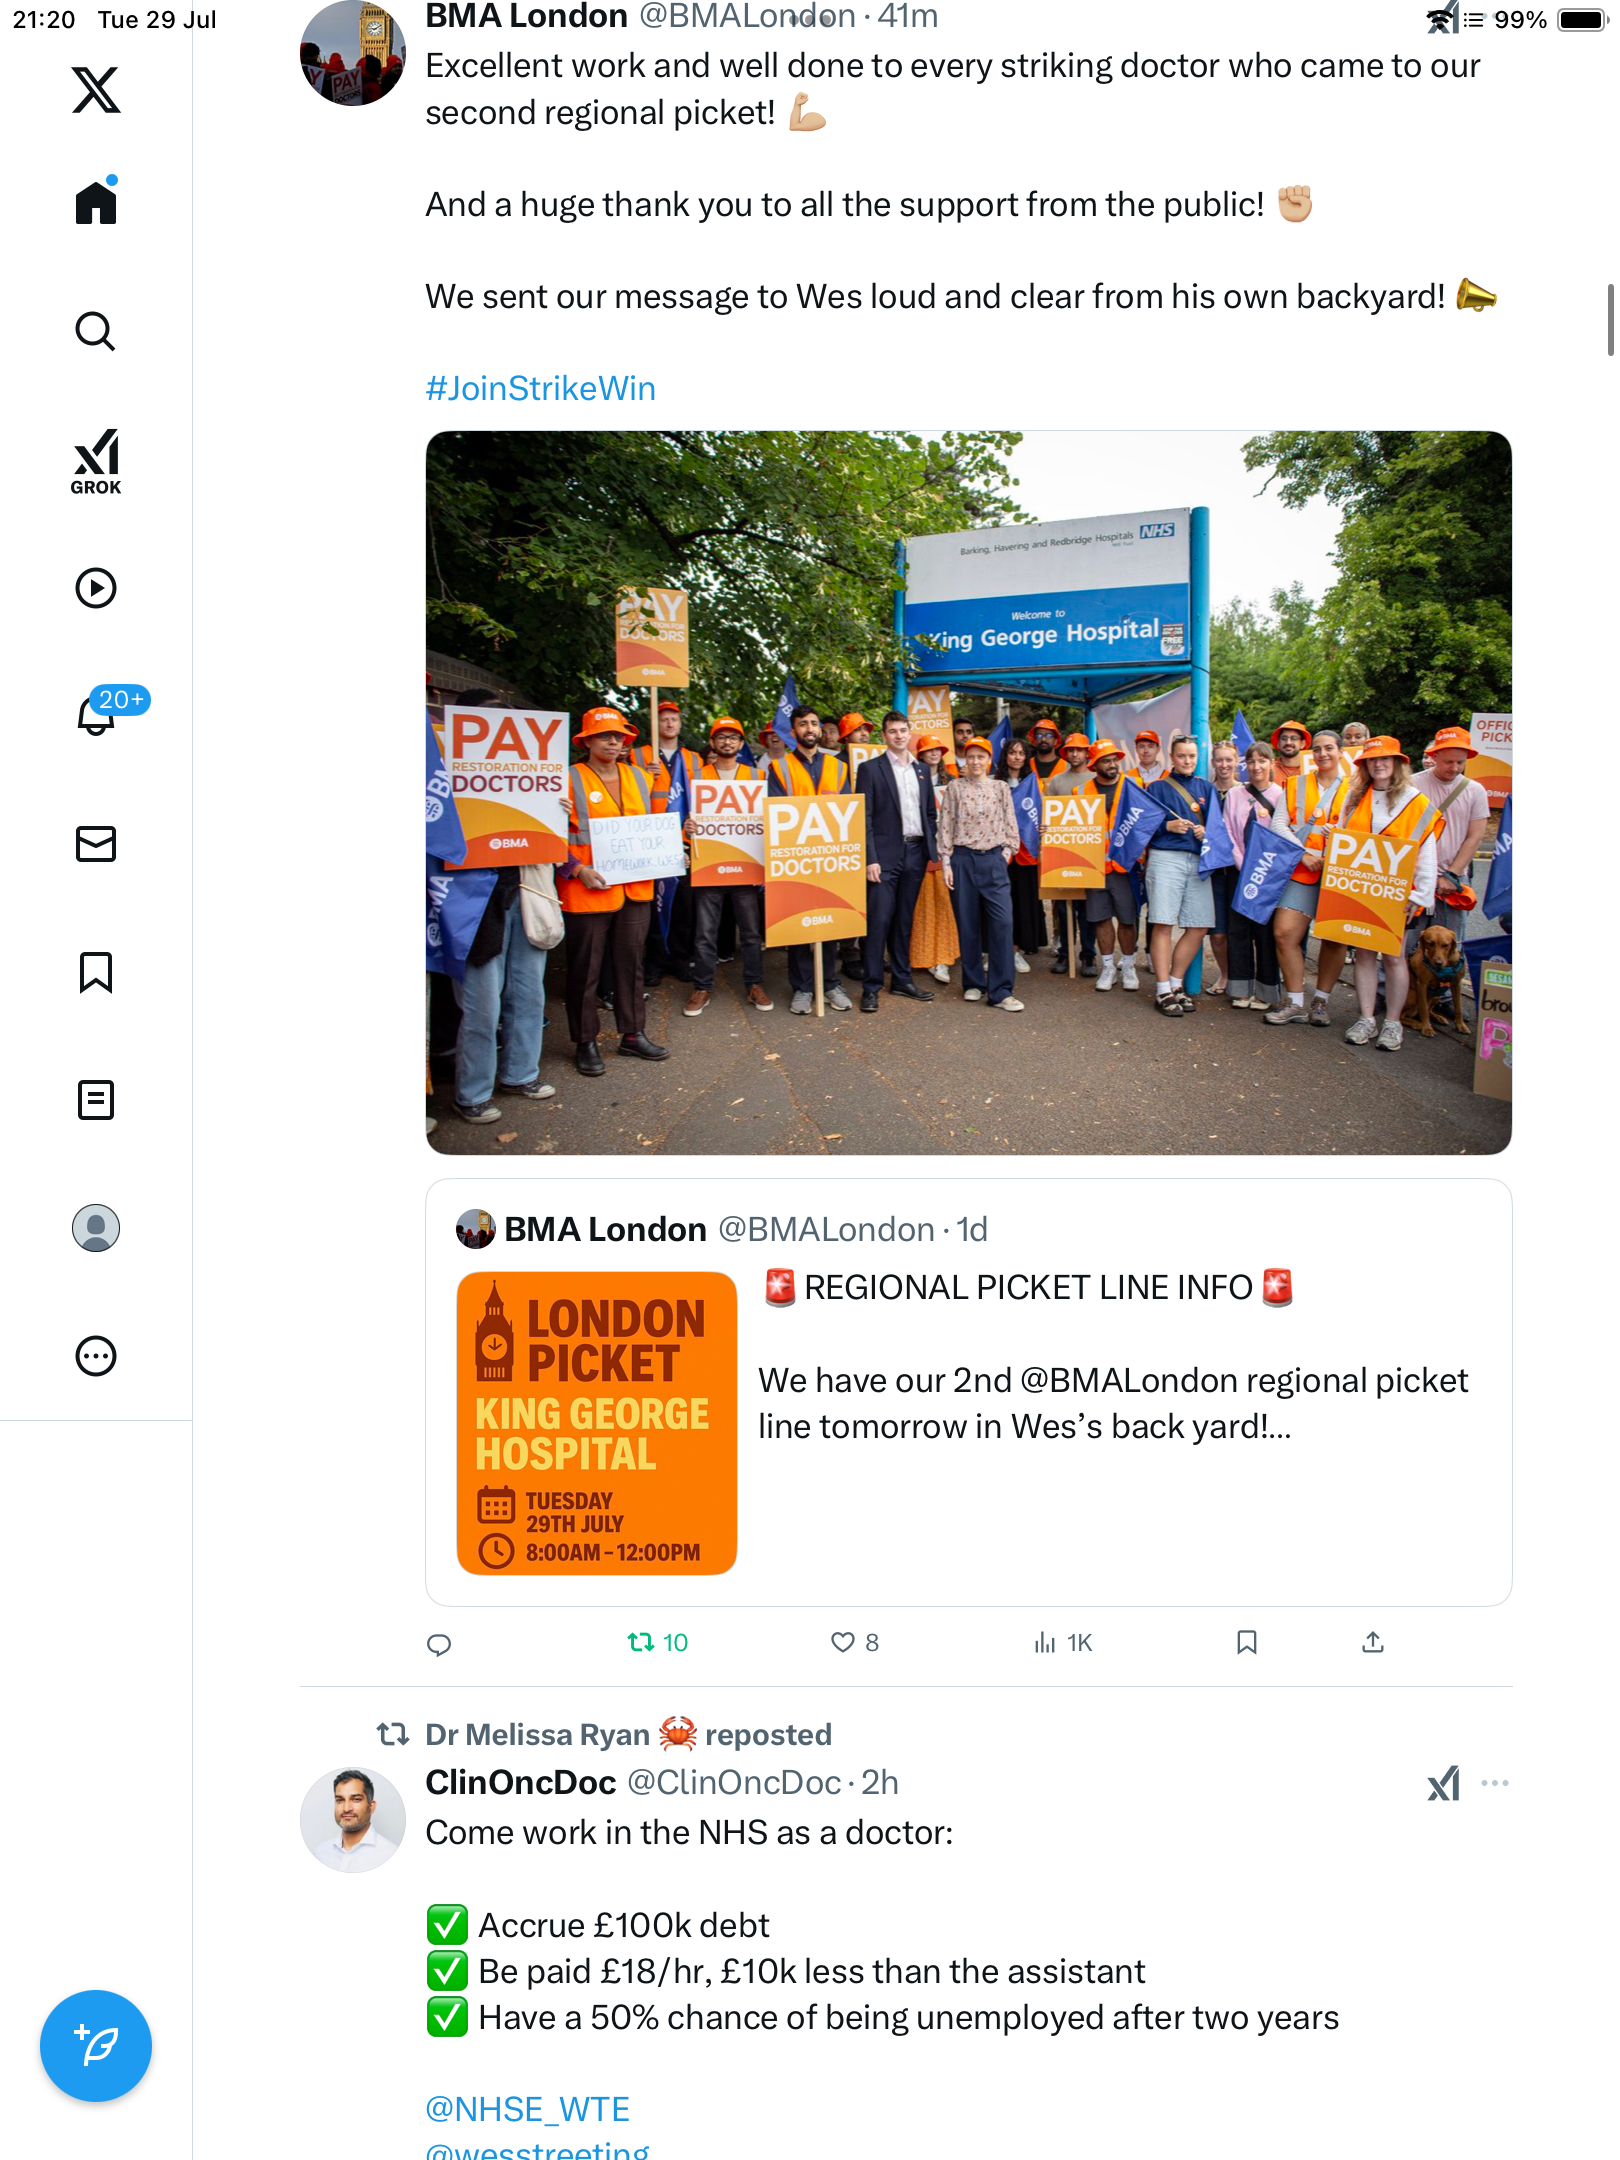Viewport: 1620px width, 2160px height.
Task: Open the #JoinStrikeWin hashtag
Action: (541, 388)
